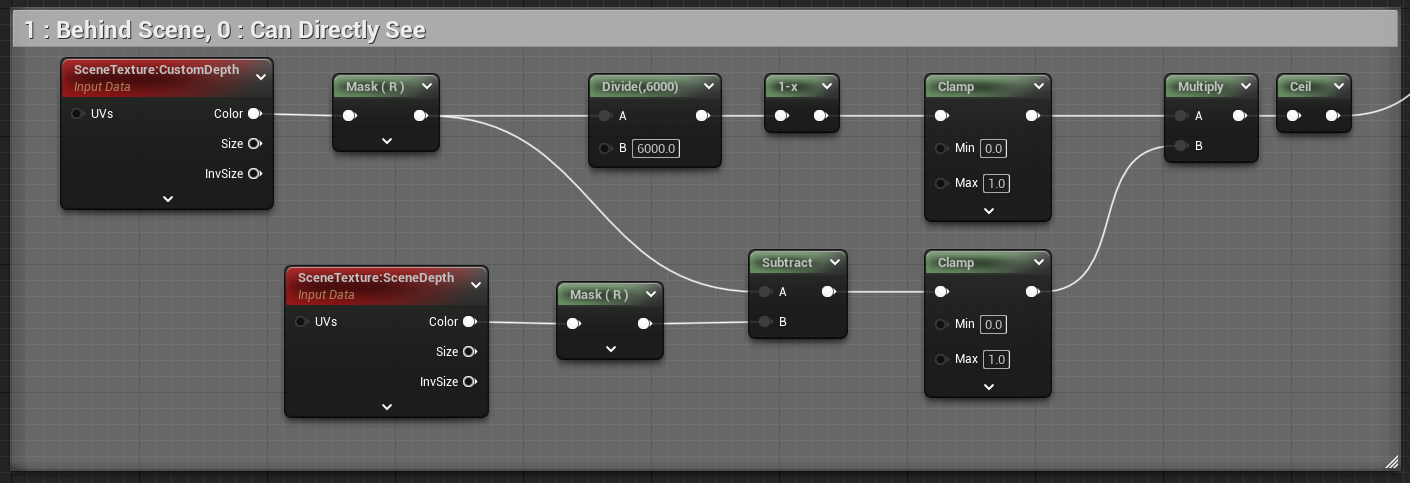Click the Max 1.0 field on Clamp fed by Subtract
The width and height of the screenshot is (1410, 483).
[996, 359]
